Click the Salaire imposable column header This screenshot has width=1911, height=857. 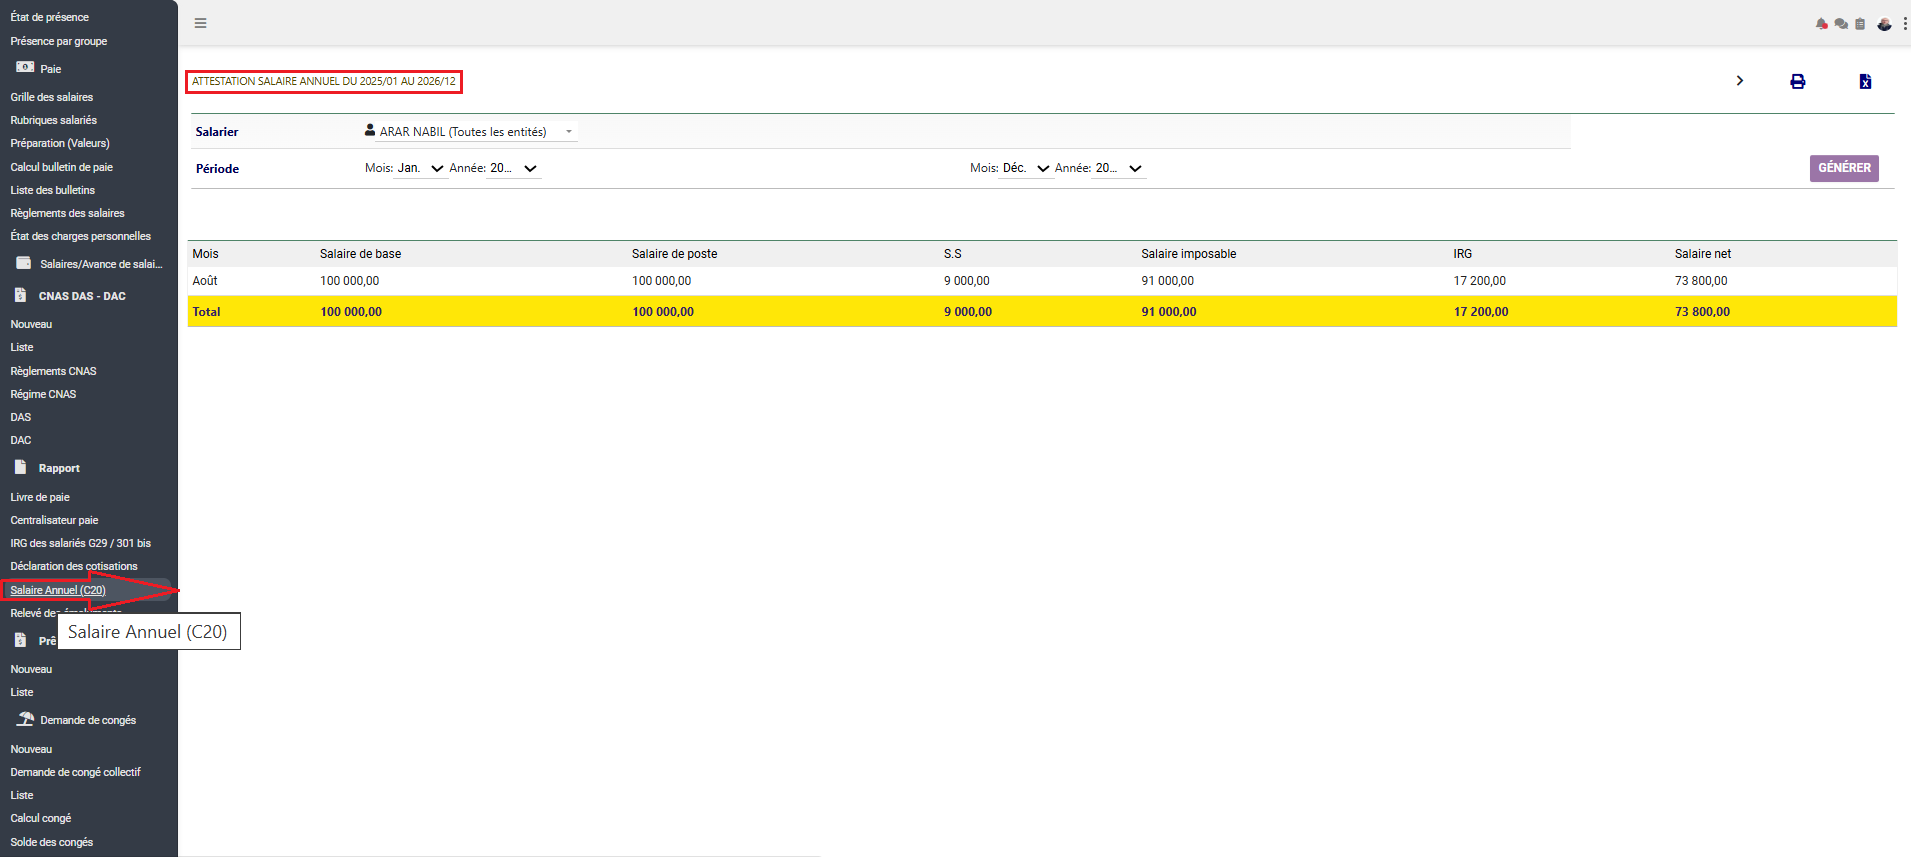[1189, 254]
